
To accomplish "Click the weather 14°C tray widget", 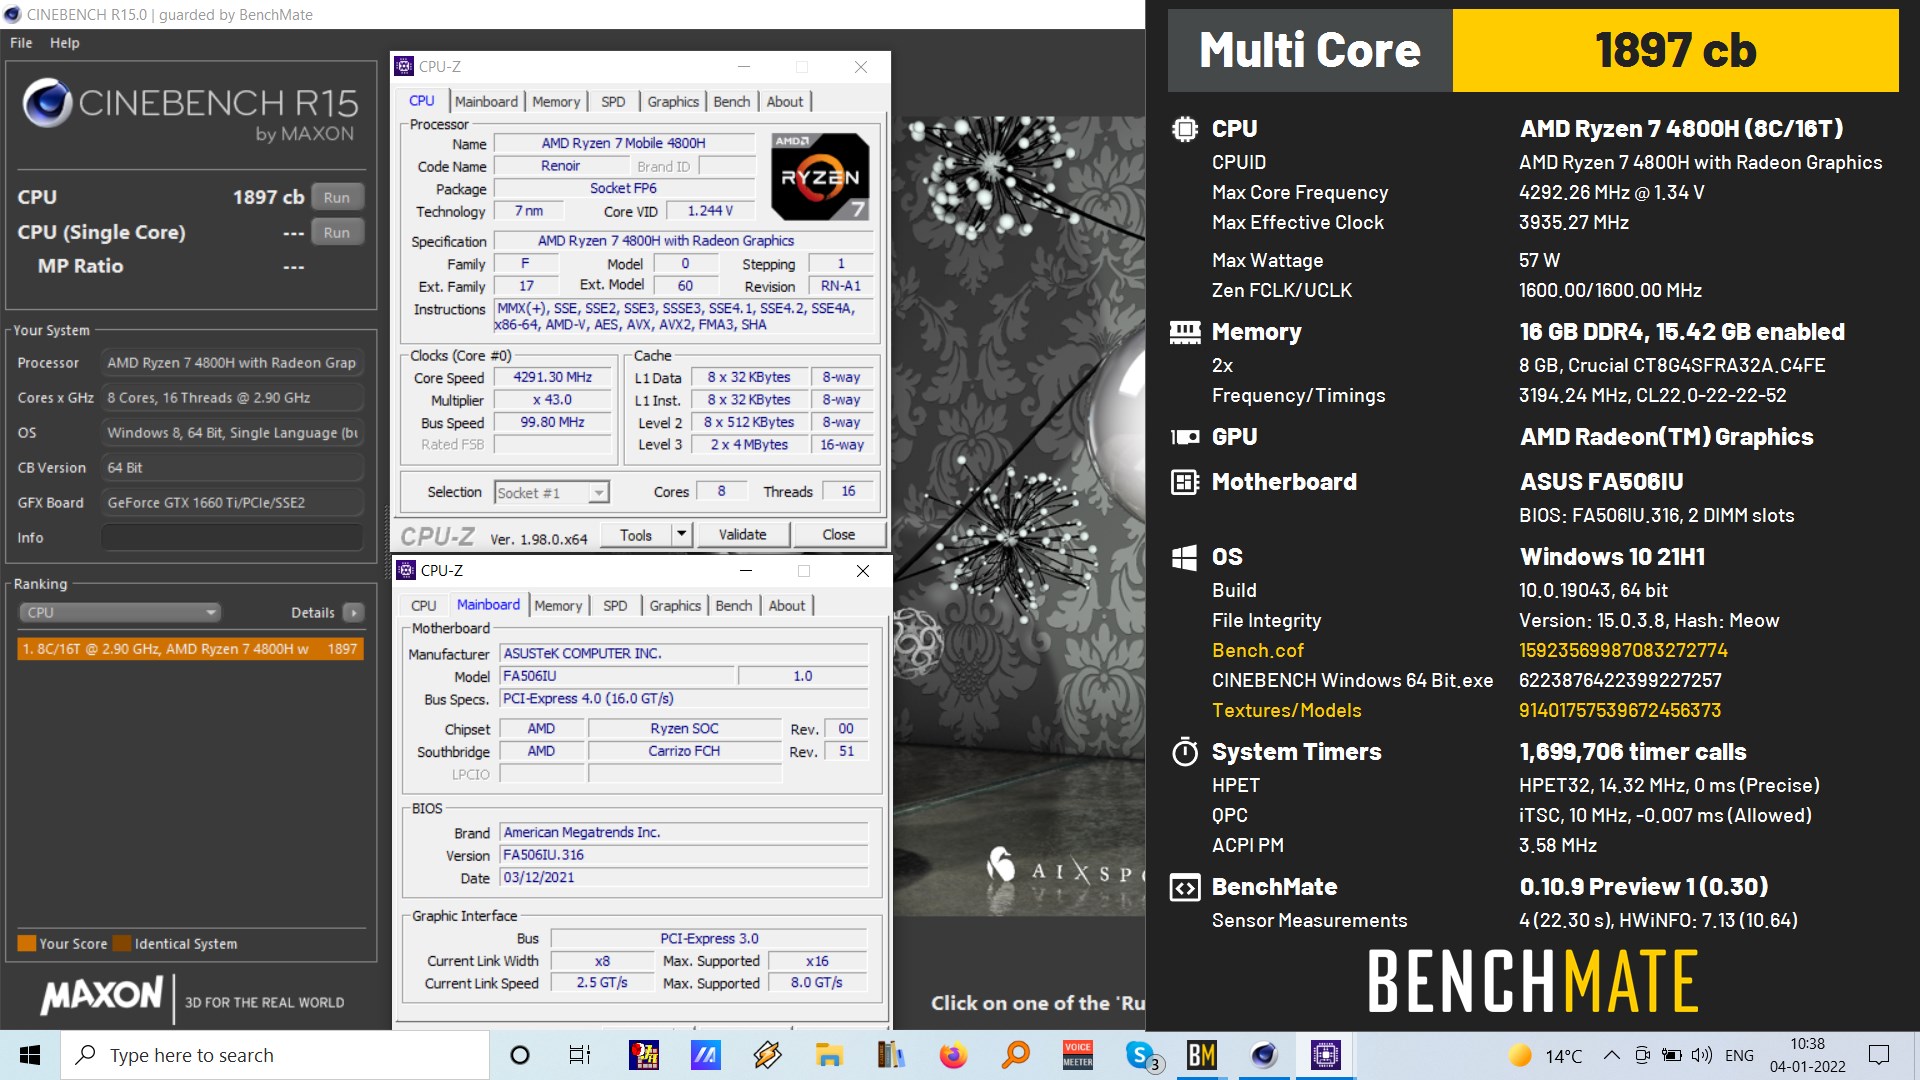I will (1546, 1055).
